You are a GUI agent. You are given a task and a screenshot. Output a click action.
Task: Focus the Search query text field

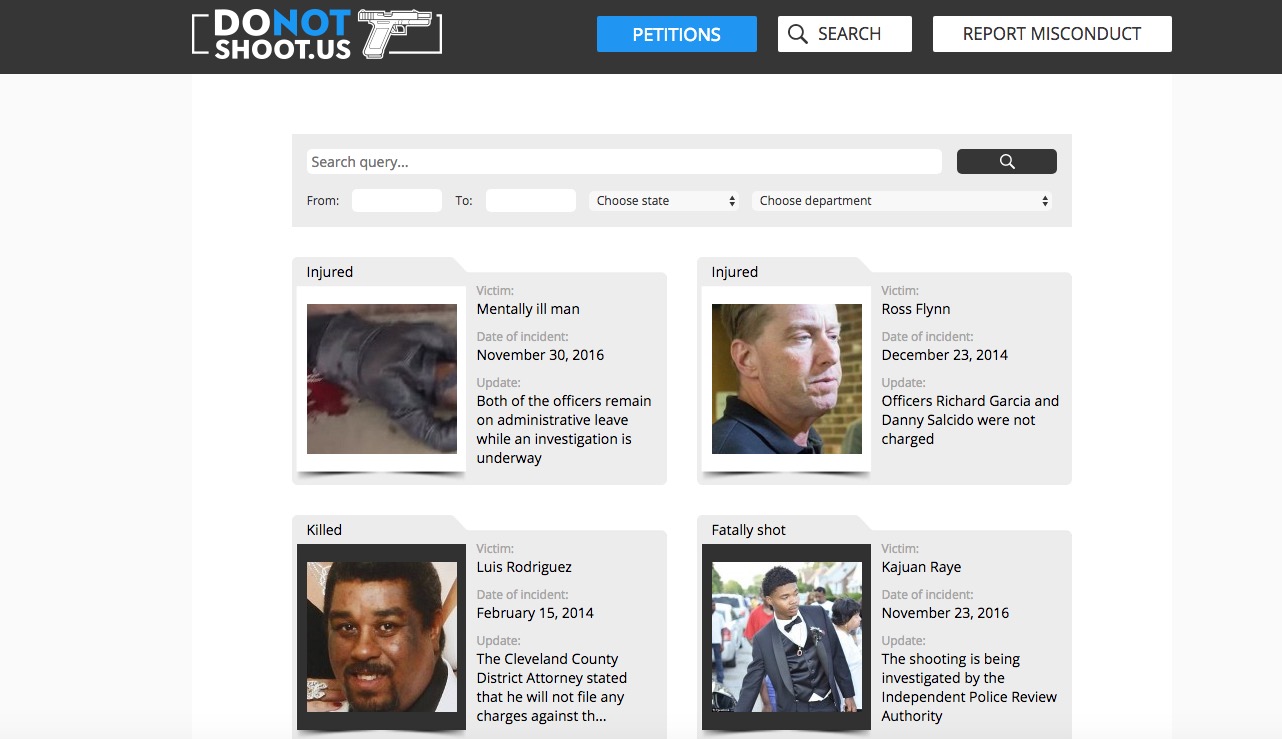[x=624, y=162]
